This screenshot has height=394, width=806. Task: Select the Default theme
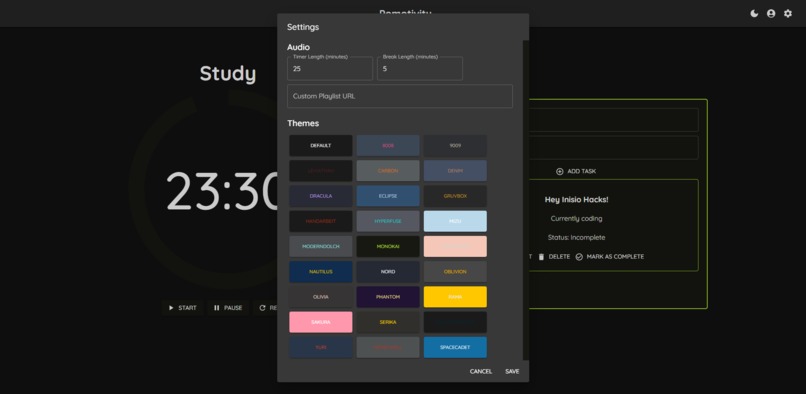(x=321, y=146)
